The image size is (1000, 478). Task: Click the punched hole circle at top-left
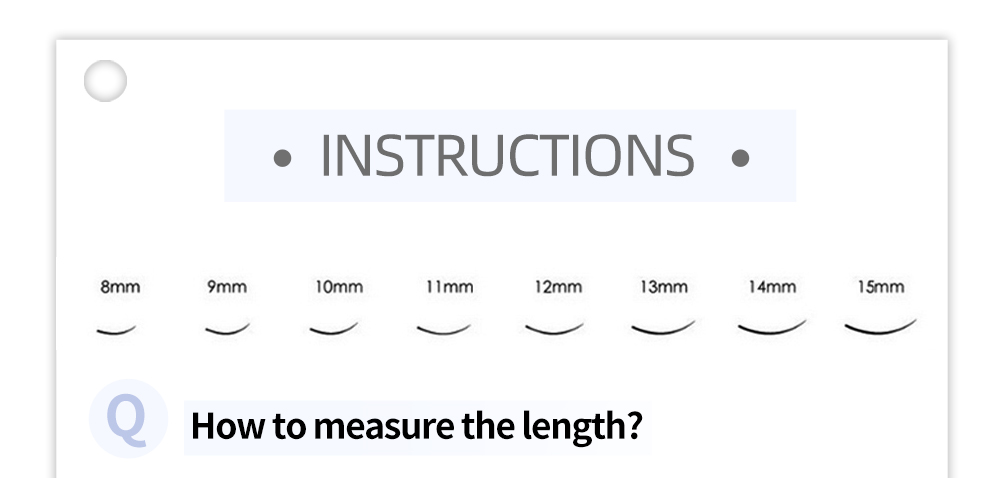coord(105,81)
